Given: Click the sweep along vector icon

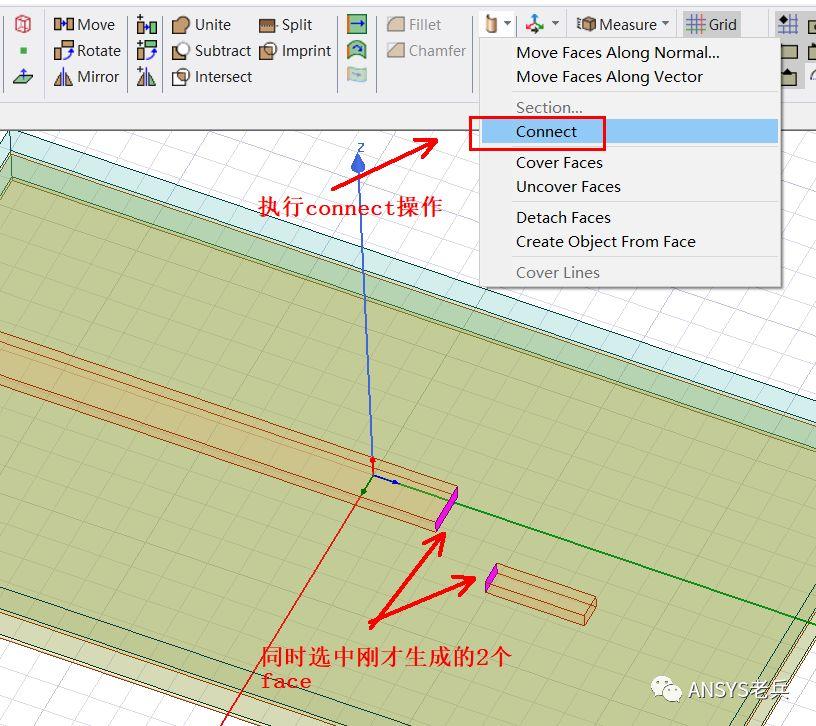Looking at the screenshot, I should pyautogui.click(x=356, y=24).
